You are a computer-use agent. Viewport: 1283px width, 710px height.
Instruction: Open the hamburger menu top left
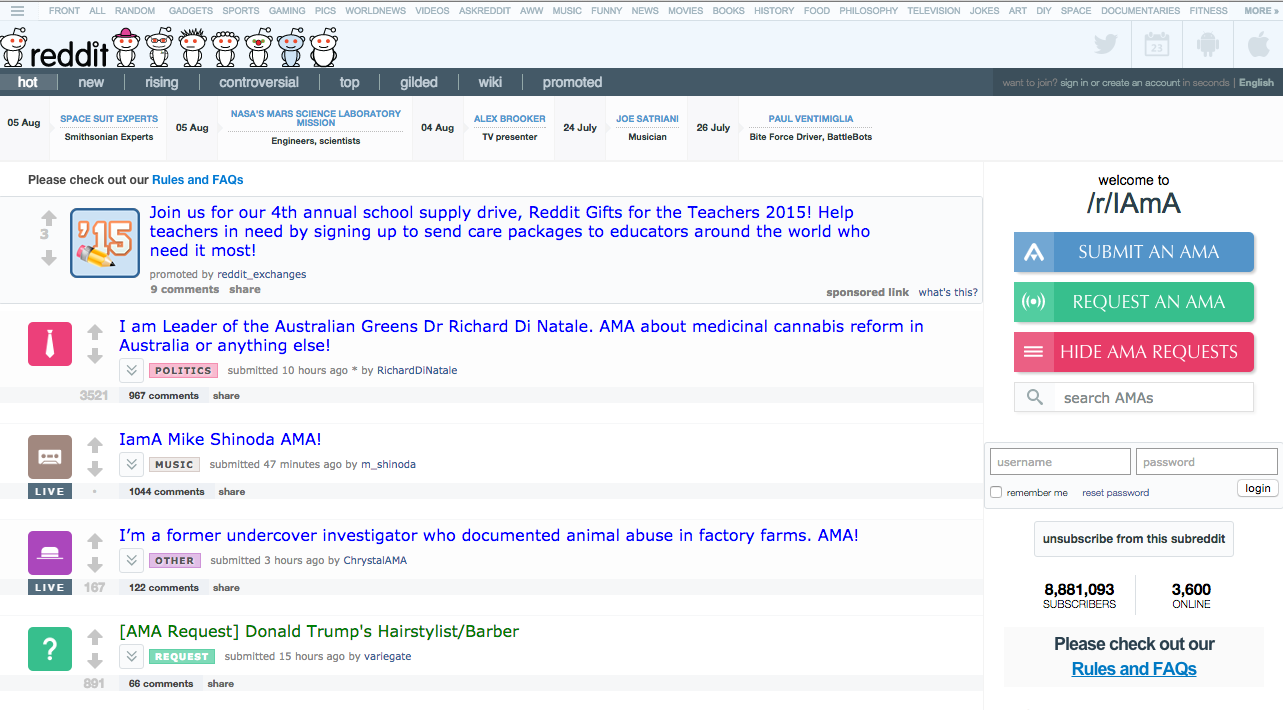click(x=17, y=10)
